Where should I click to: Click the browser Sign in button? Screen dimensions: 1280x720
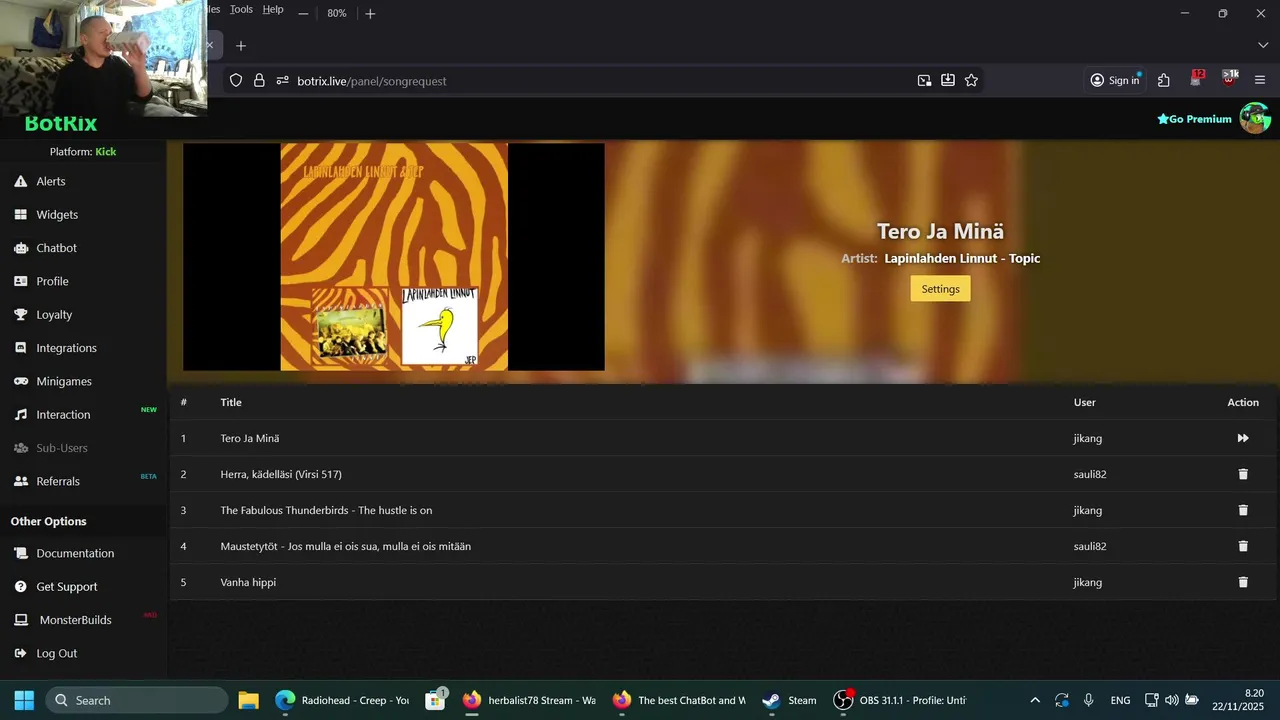(x=1114, y=80)
